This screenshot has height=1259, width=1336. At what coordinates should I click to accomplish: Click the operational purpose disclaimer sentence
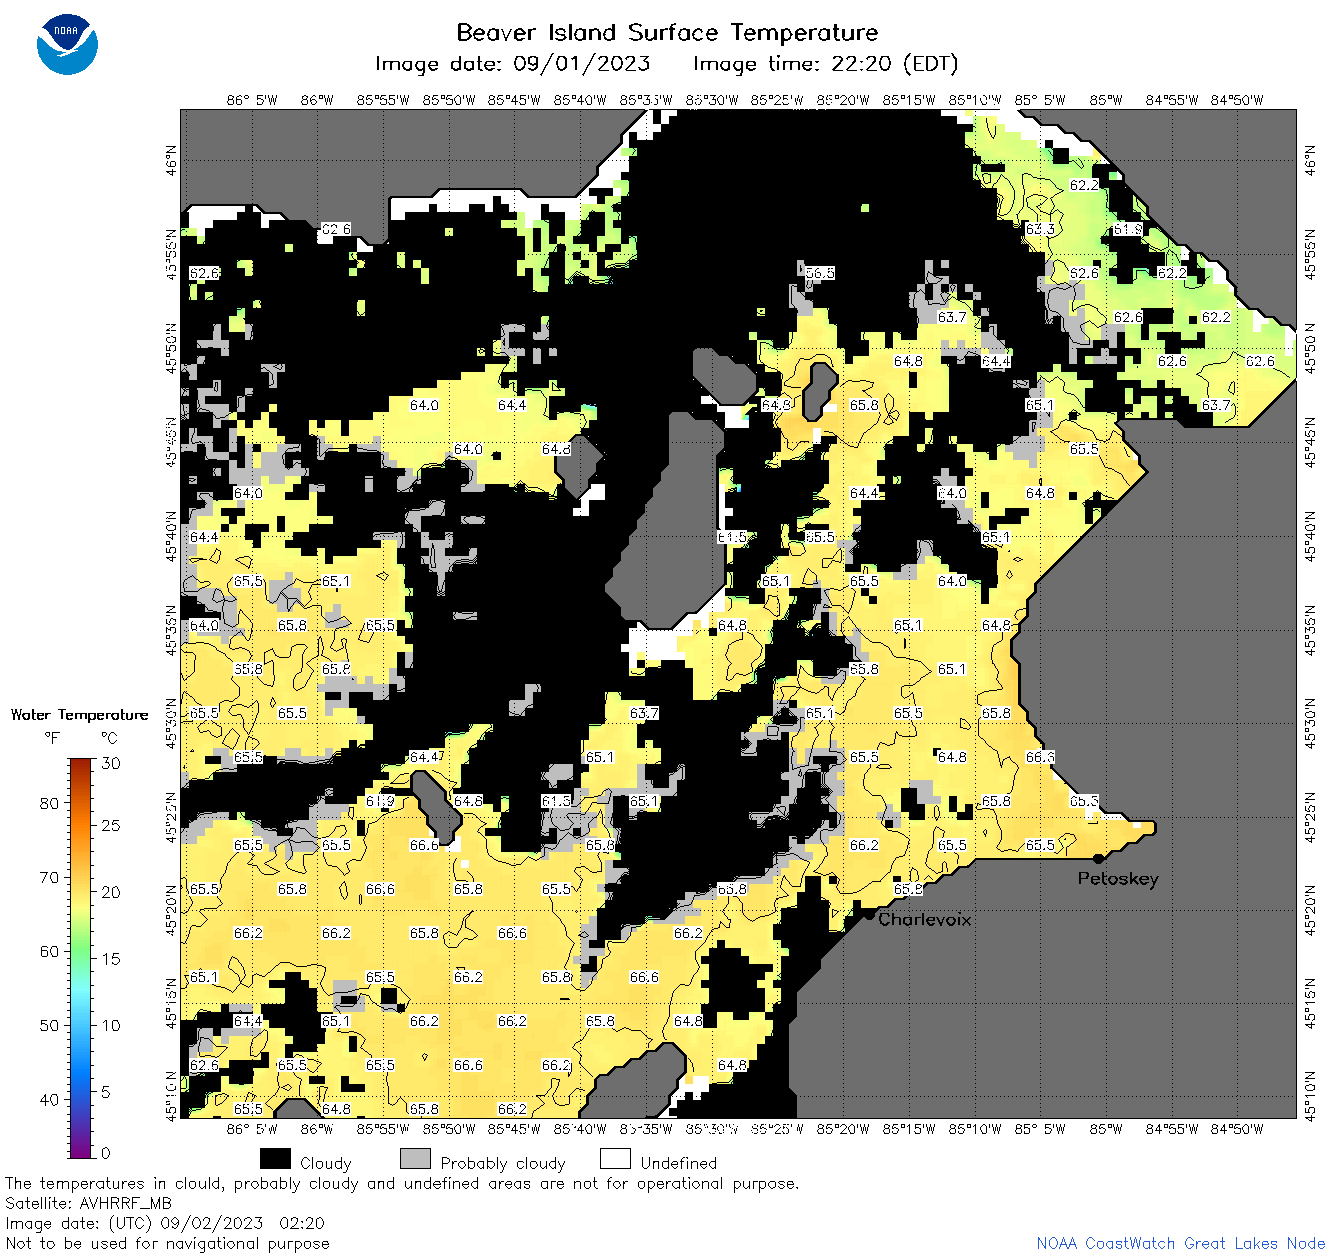click(x=402, y=1183)
